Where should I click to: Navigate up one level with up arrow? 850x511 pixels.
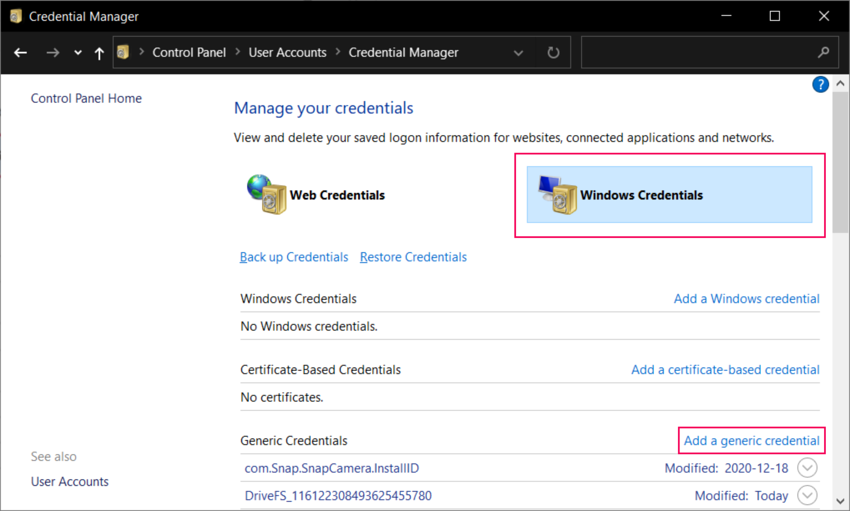[x=98, y=53]
